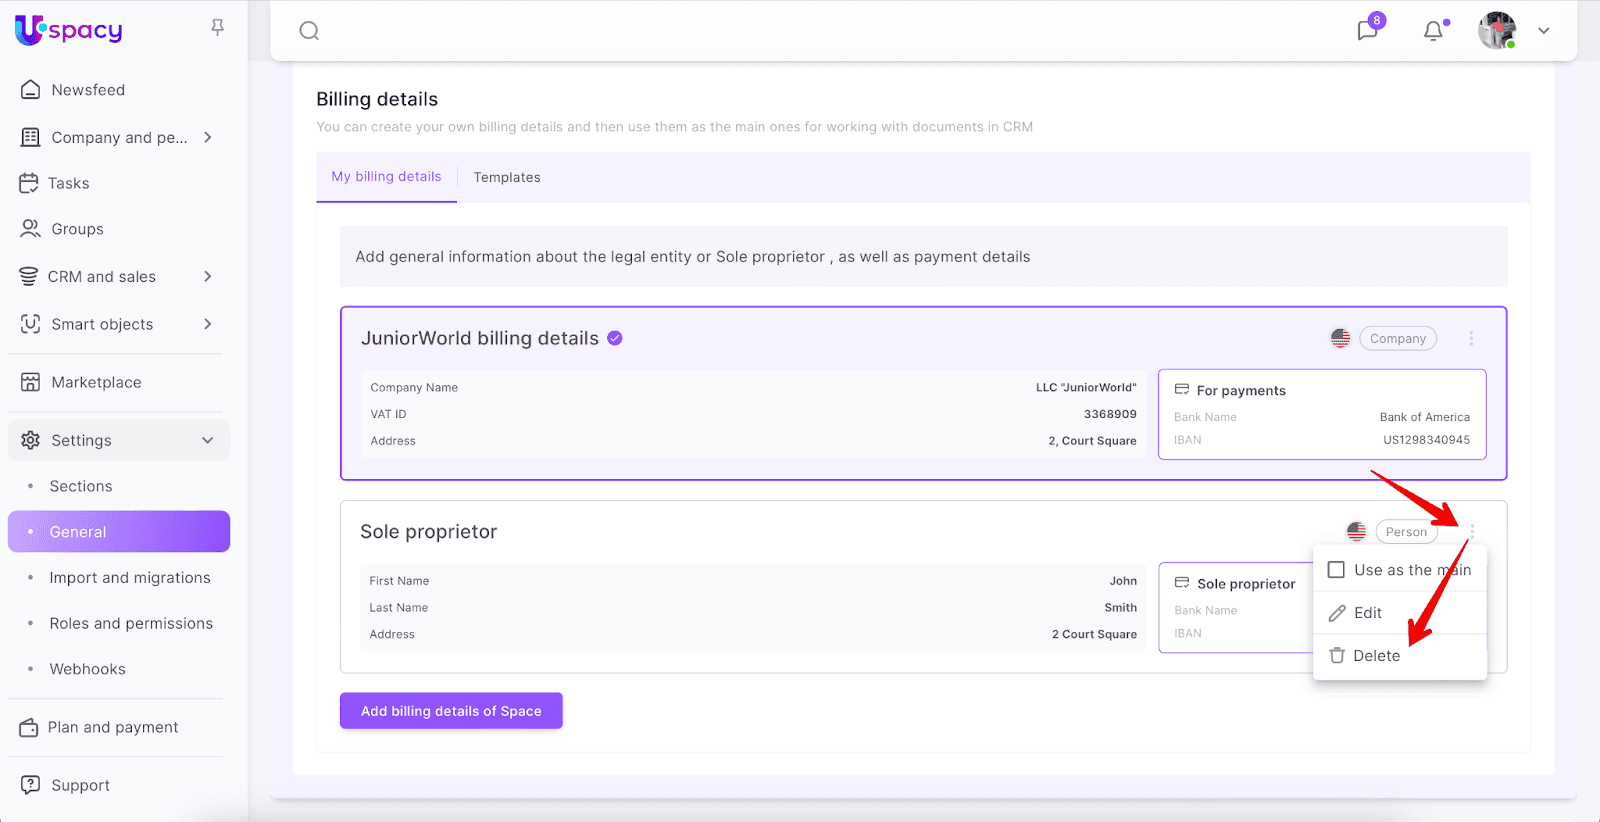Choose Edit in the context menu
The image size is (1600, 822).
[1367, 613]
